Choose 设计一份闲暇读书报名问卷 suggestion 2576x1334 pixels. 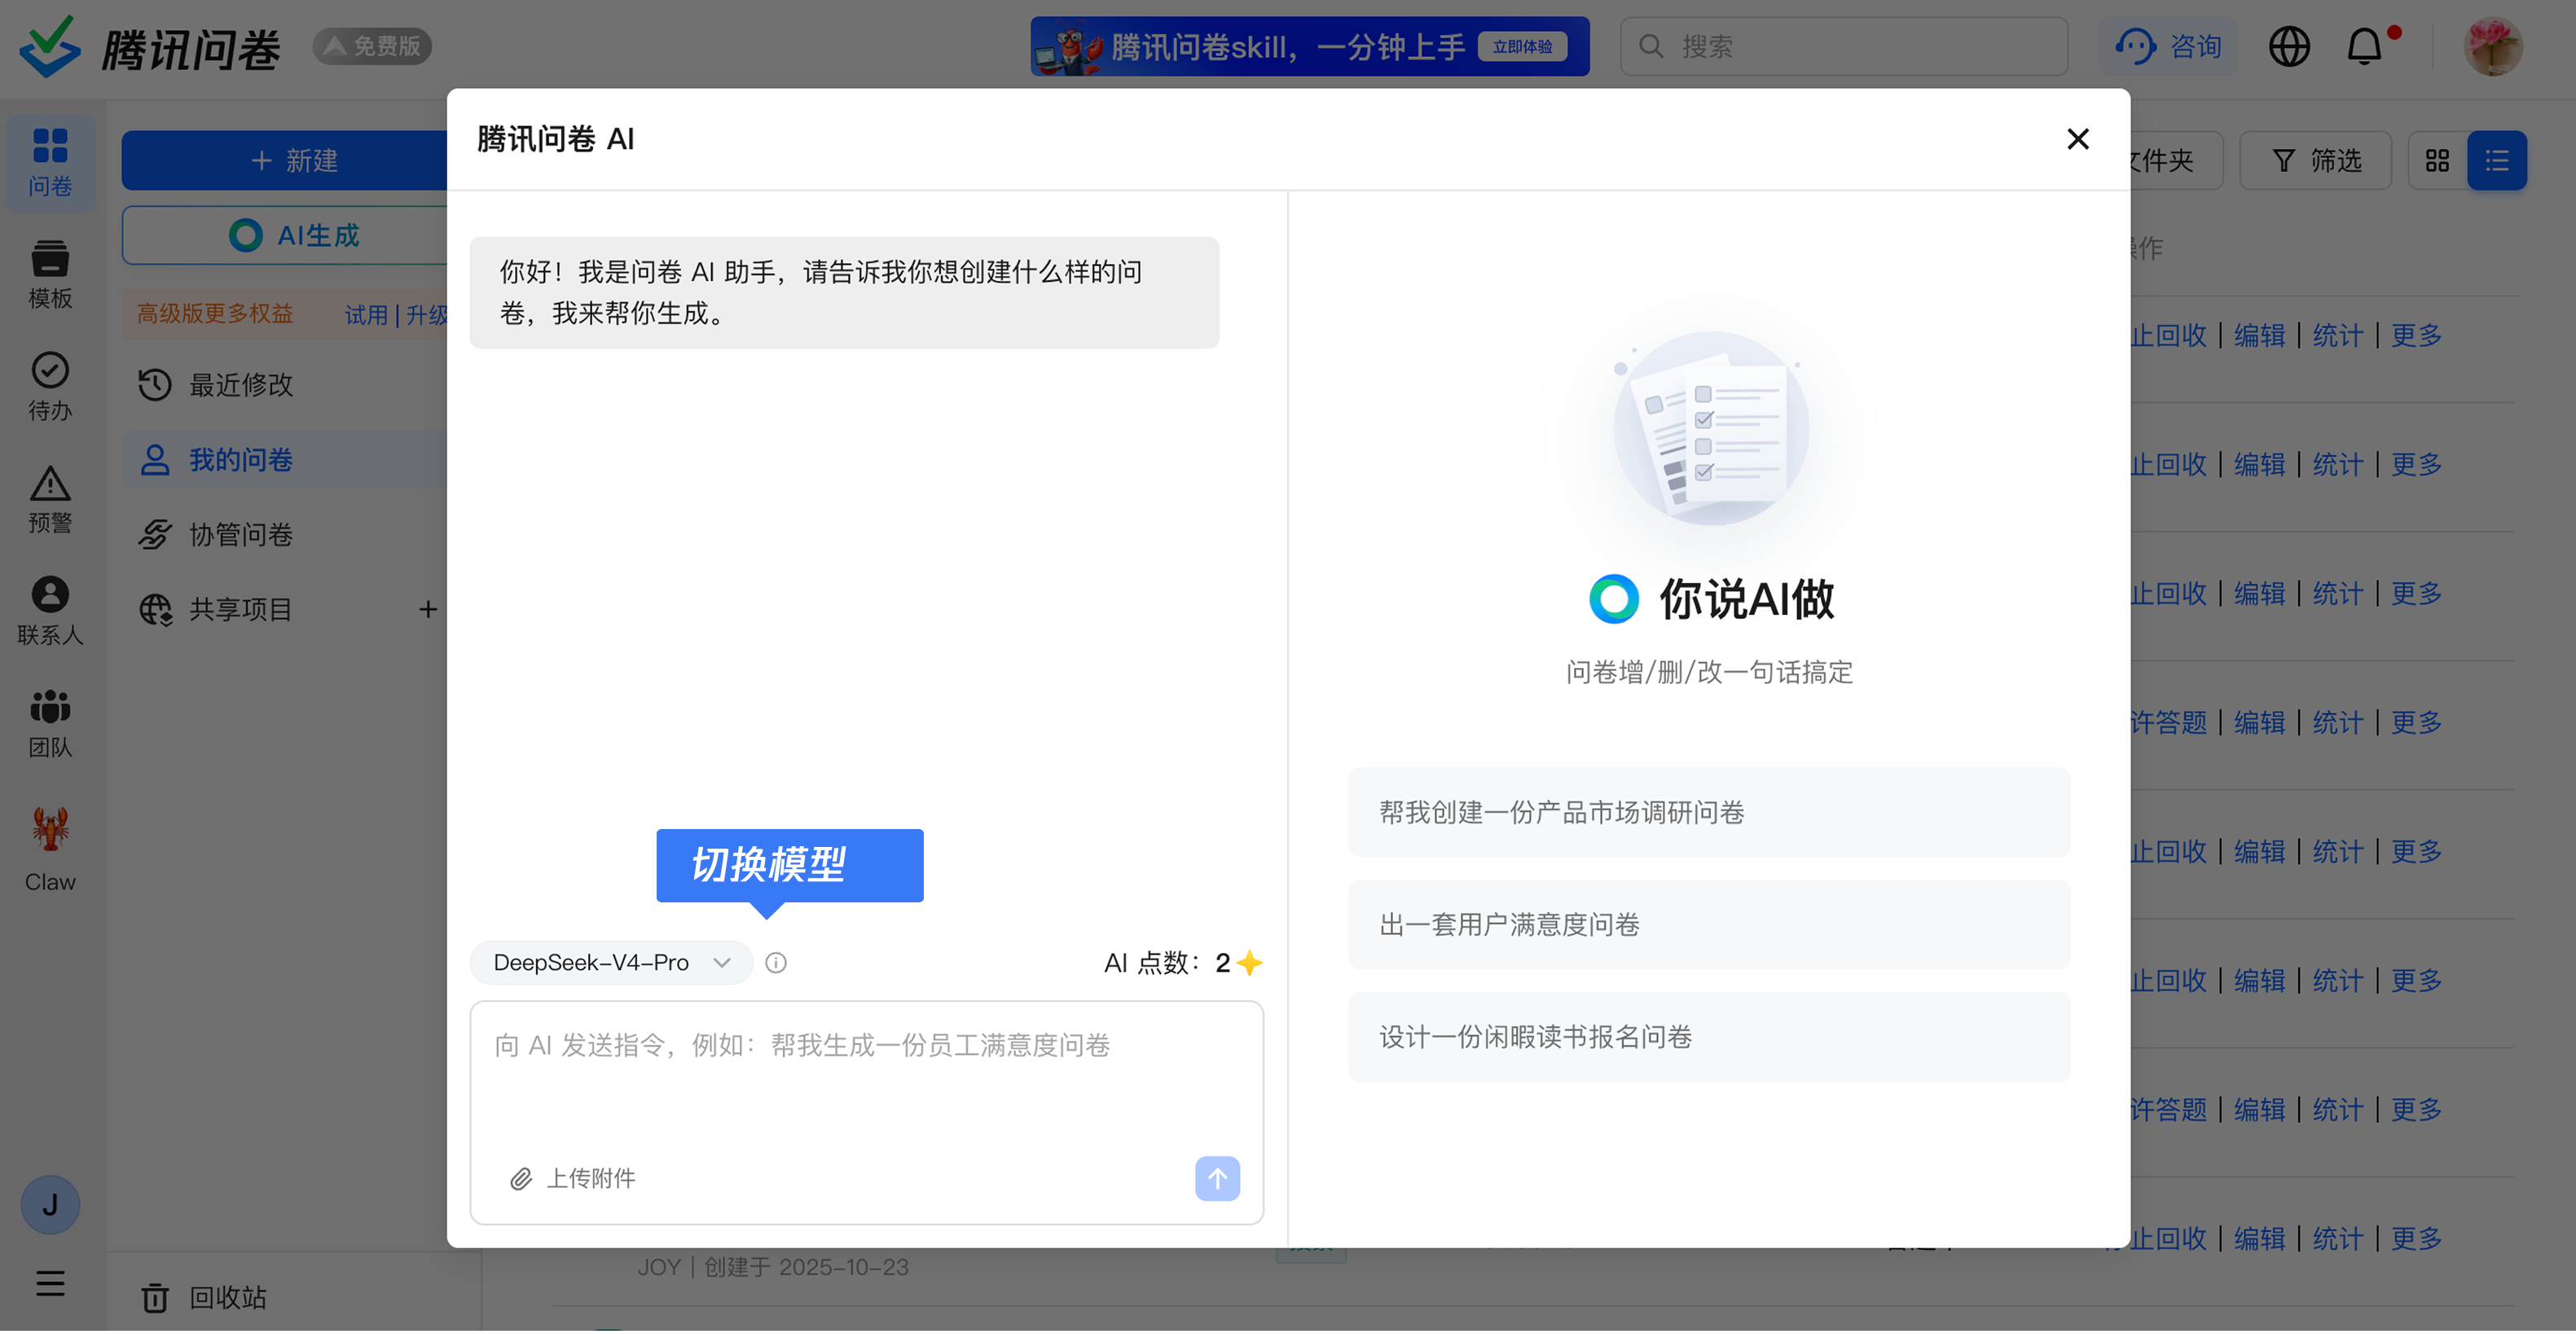point(1709,1037)
